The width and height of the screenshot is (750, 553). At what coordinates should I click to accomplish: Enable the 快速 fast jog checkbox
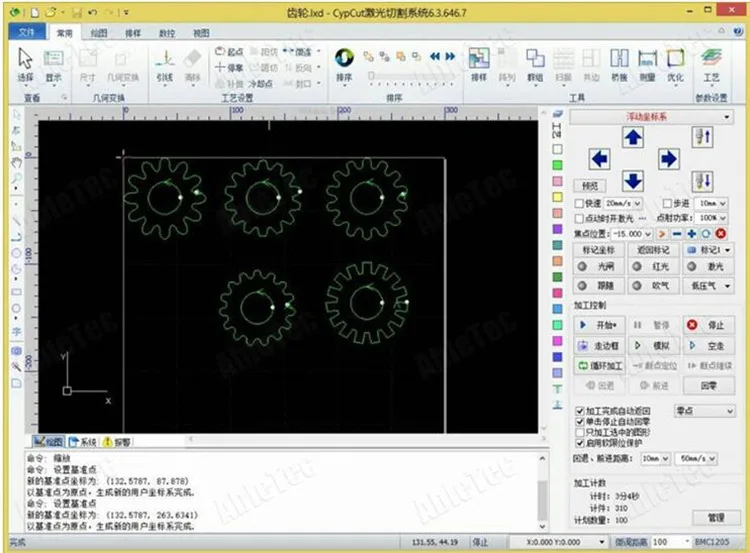tap(580, 203)
